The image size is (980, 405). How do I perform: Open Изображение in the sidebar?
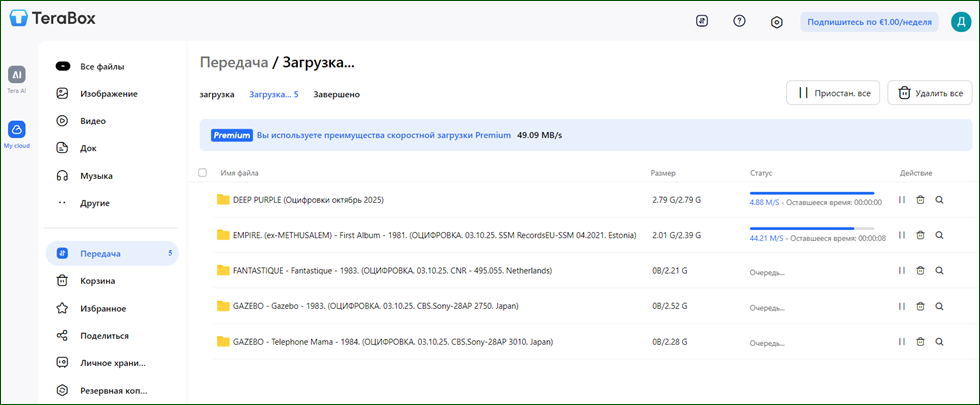click(112, 94)
